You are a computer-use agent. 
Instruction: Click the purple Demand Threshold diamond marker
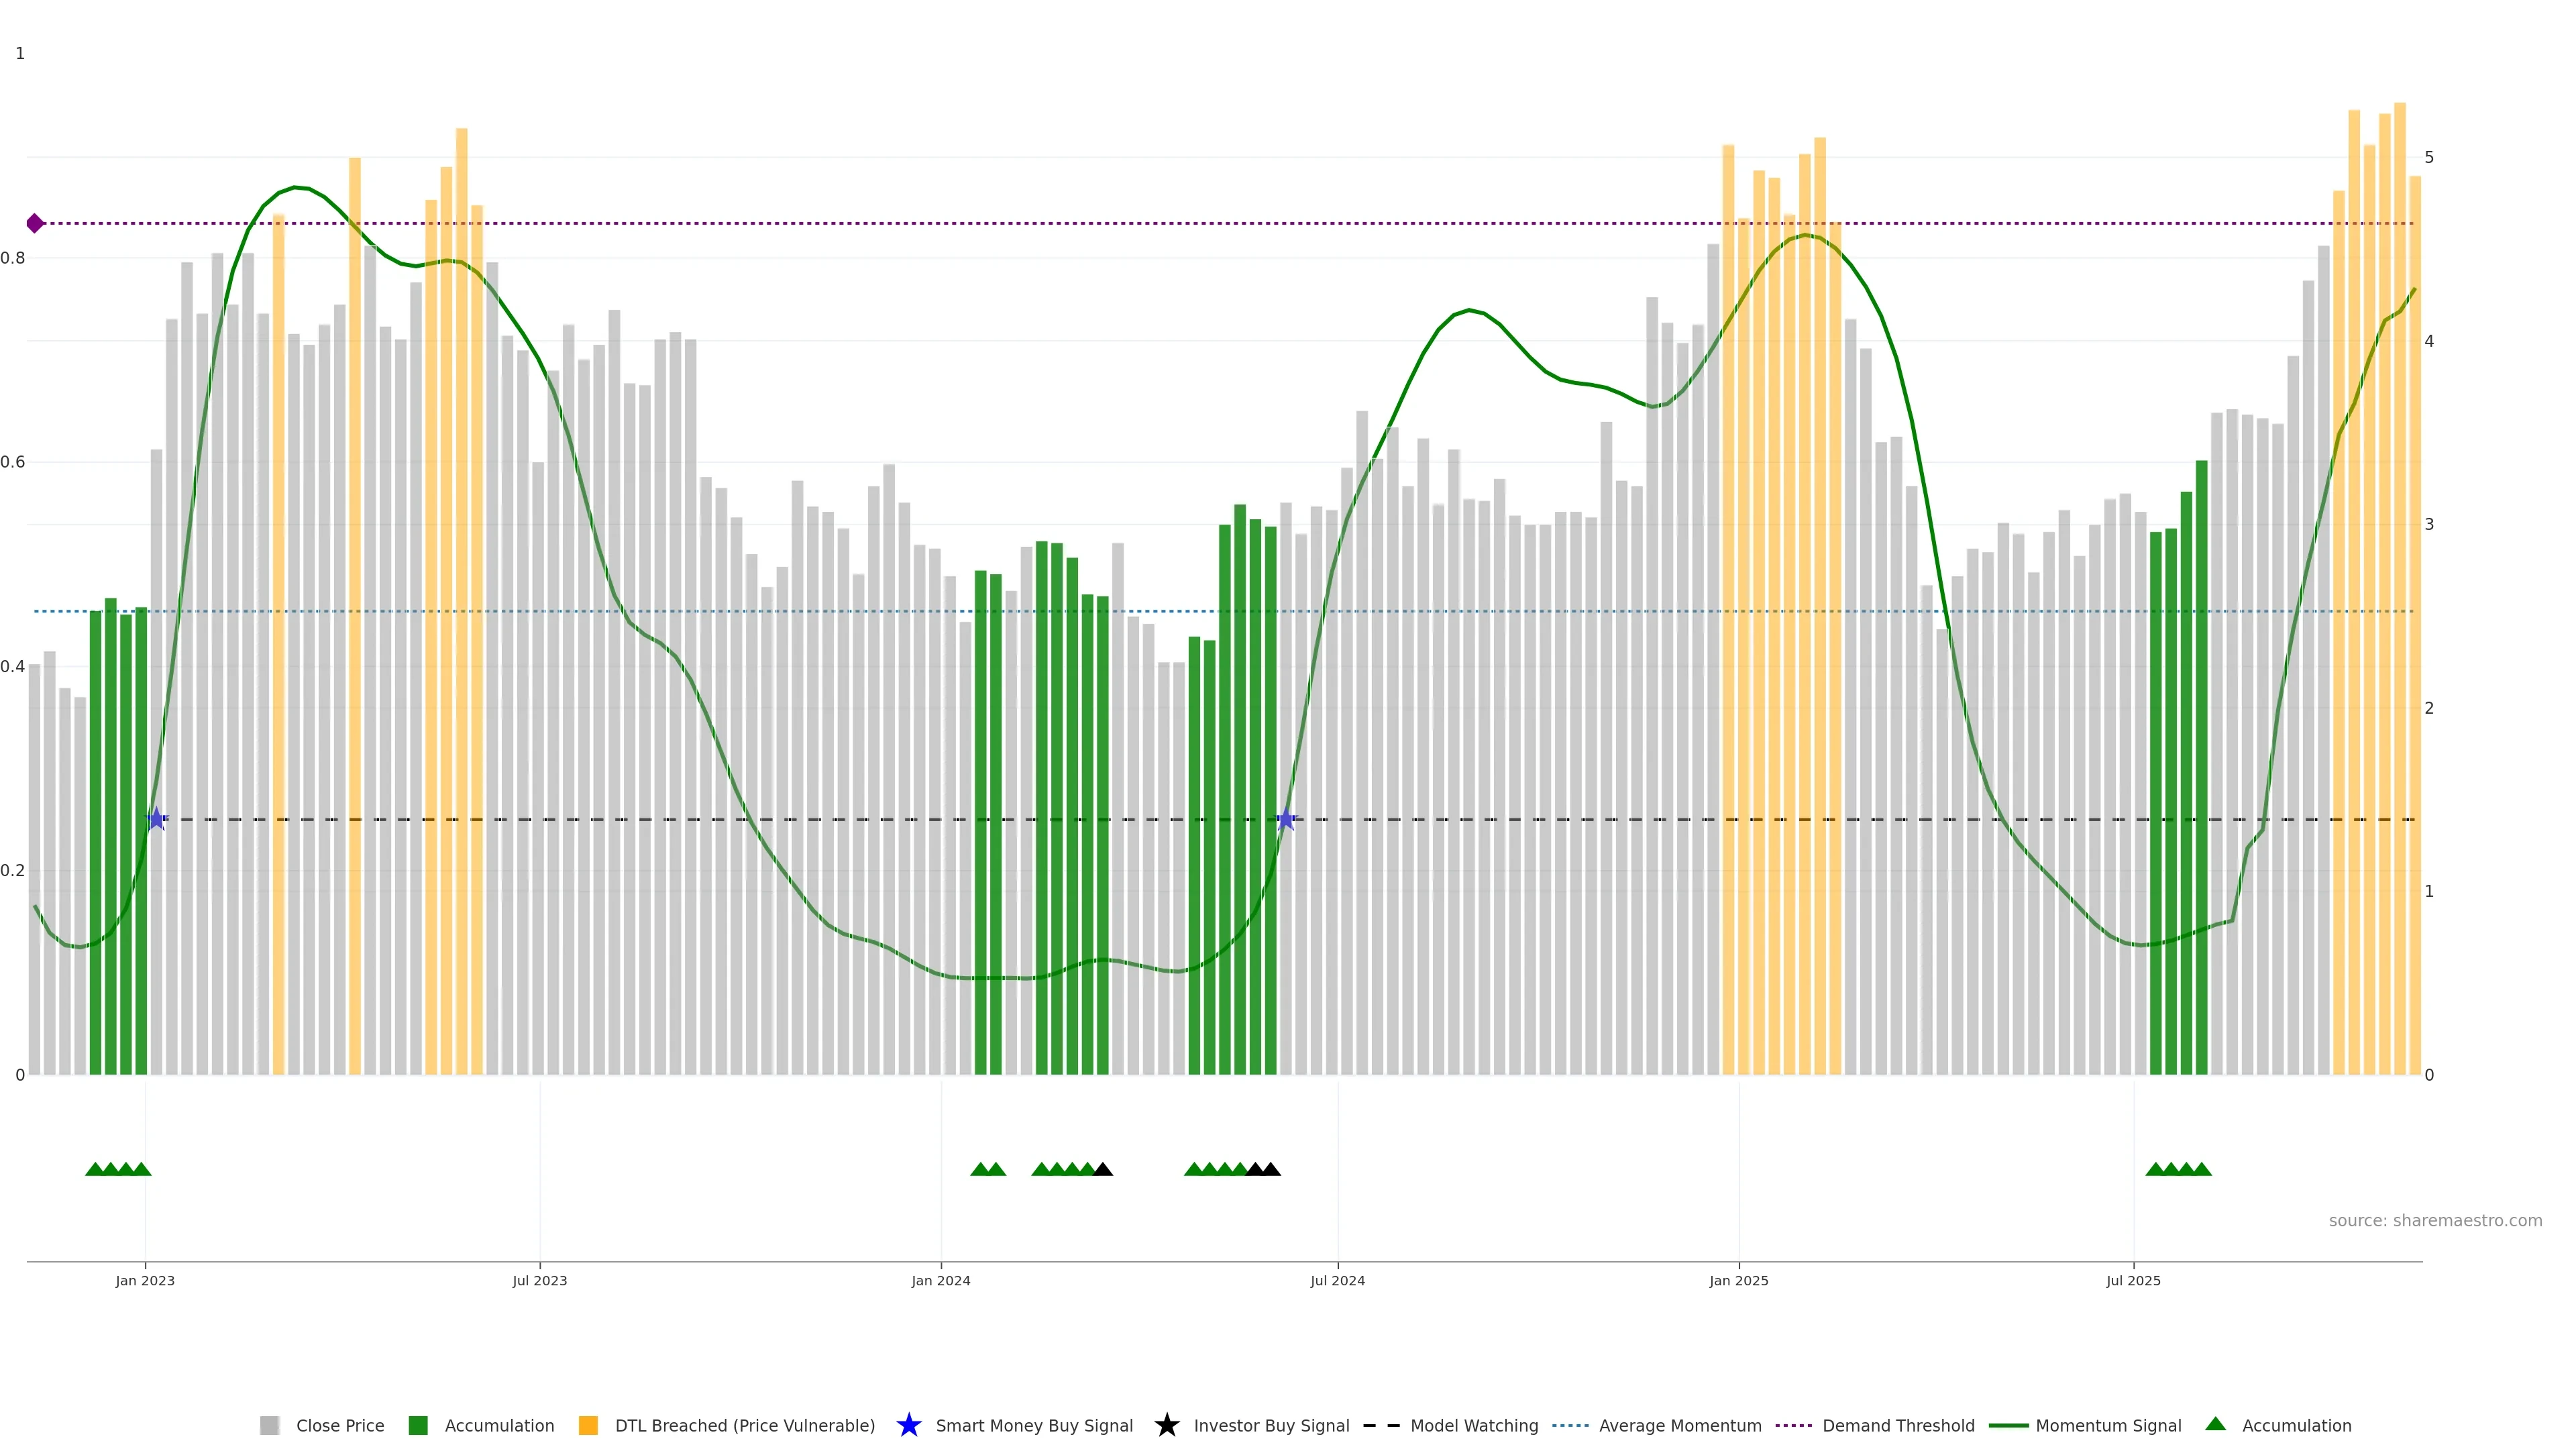point(35,223)
